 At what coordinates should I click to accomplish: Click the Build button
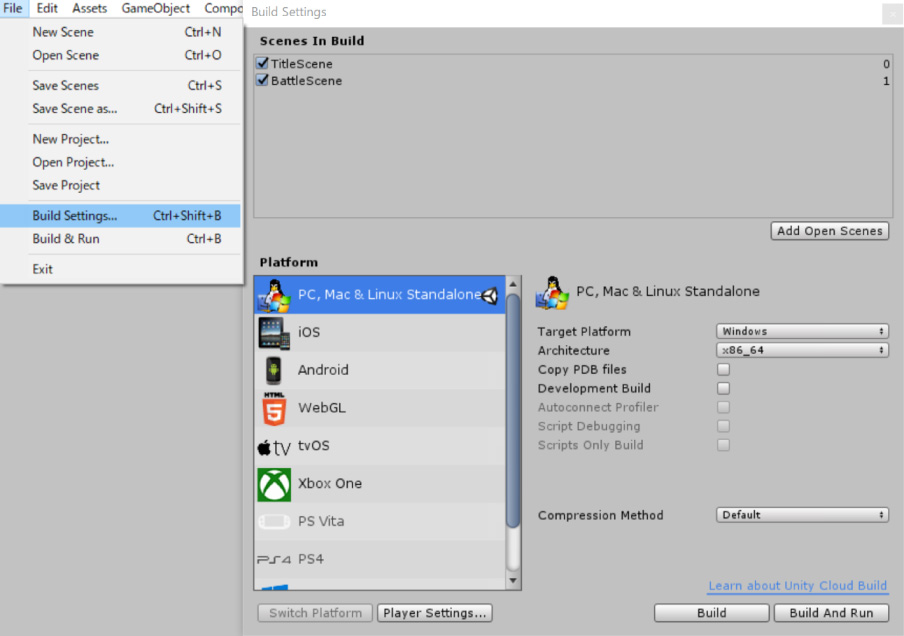tap(711, 613)
